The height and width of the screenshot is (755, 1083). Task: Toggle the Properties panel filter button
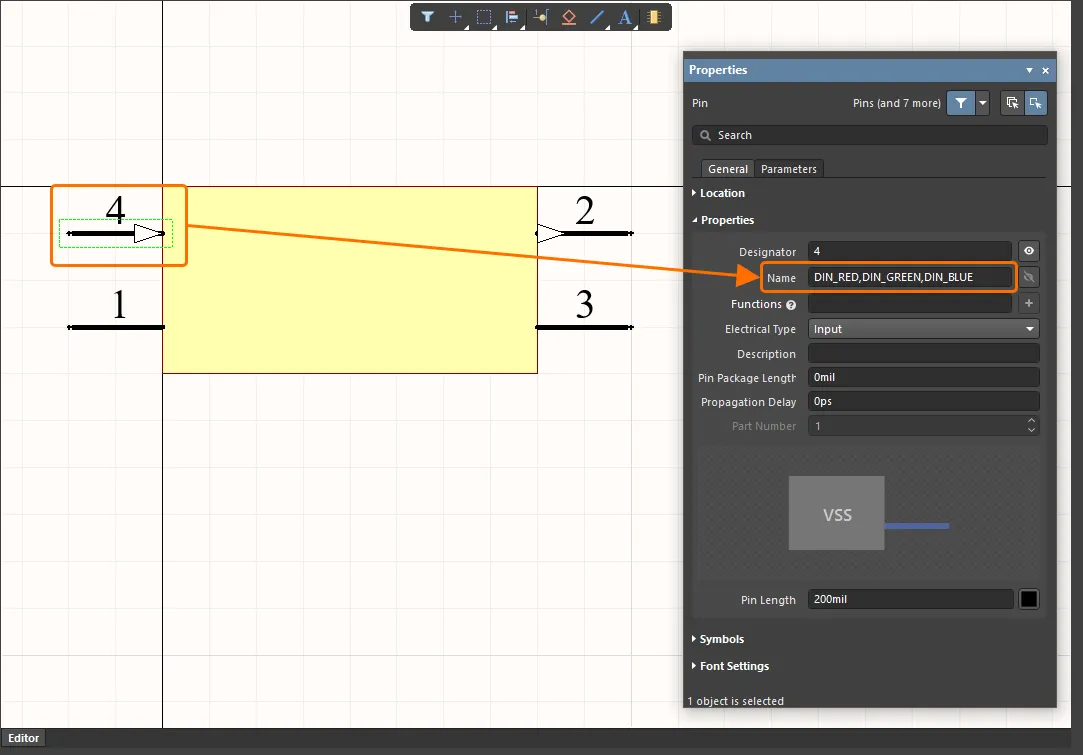pos(961,103)
